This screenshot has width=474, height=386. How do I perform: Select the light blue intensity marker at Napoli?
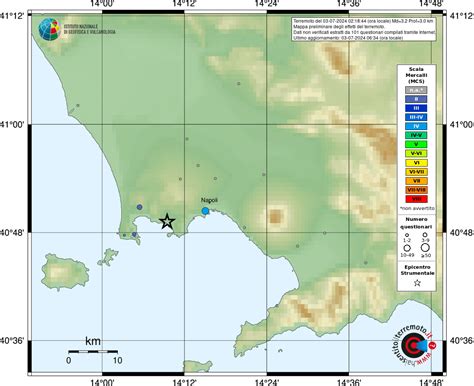pyautogui.click(x=205, y=211)
